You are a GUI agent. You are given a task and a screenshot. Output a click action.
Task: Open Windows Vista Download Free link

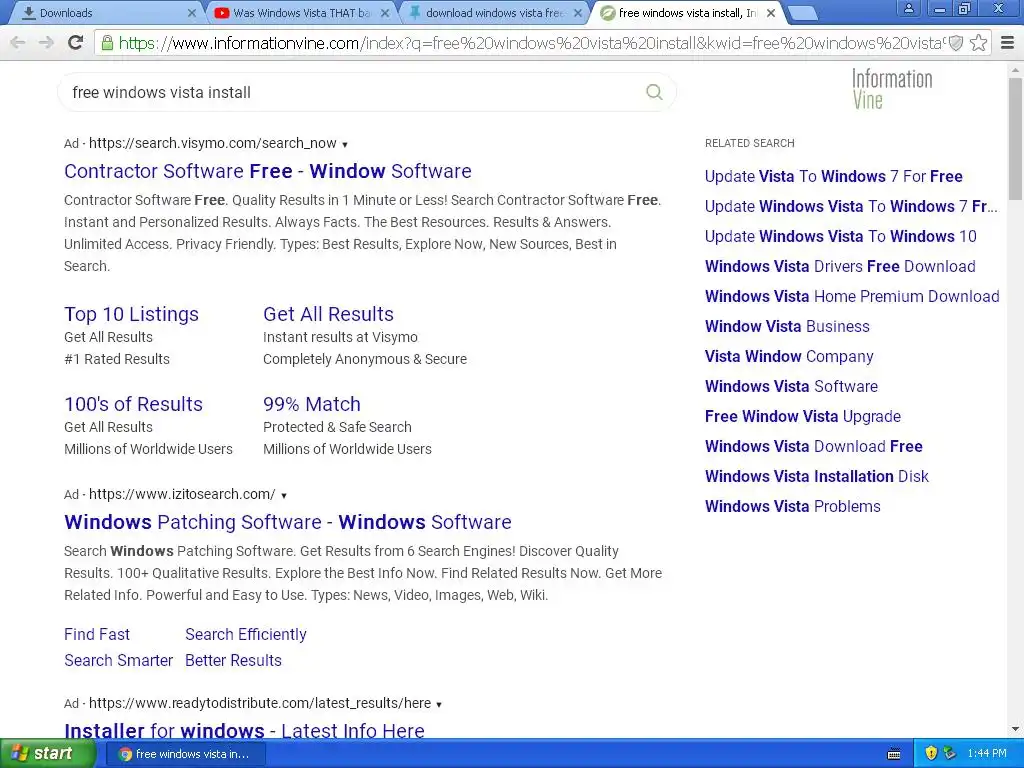coord(814,447)
